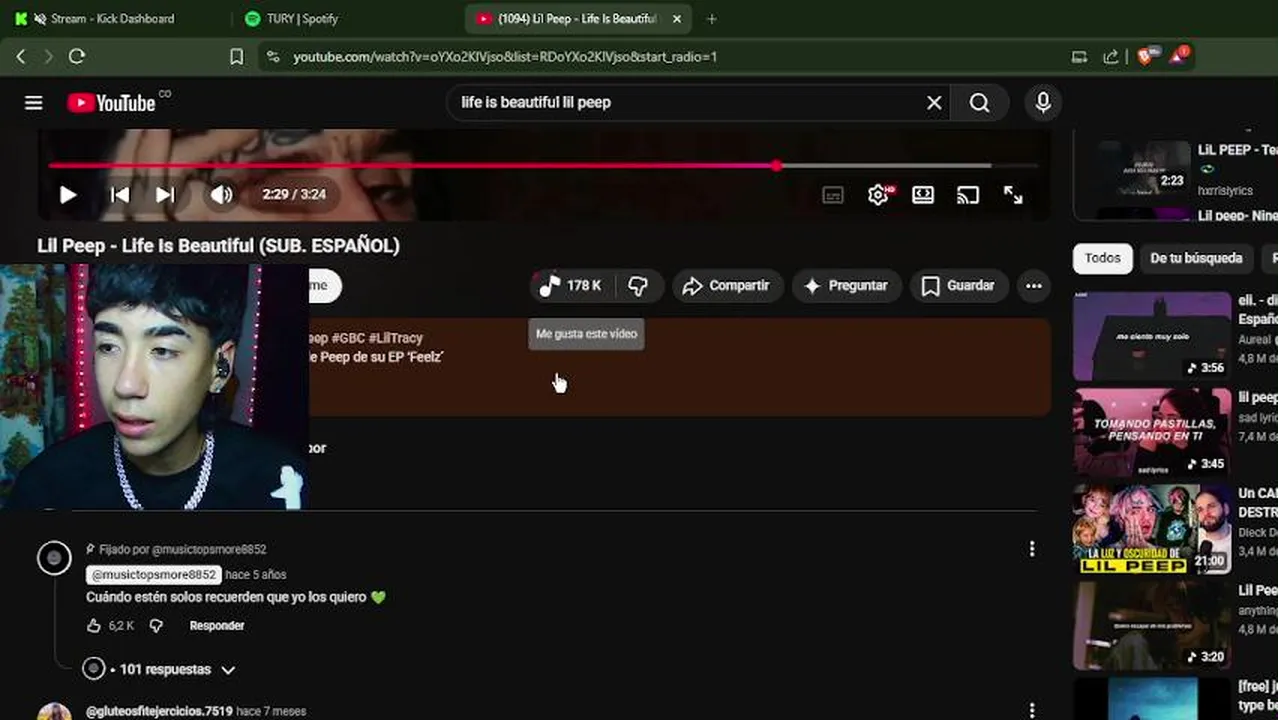Start voice search with microphone icon
Viewport: 1278px width, 720px height.
(x=1043, y=102)
